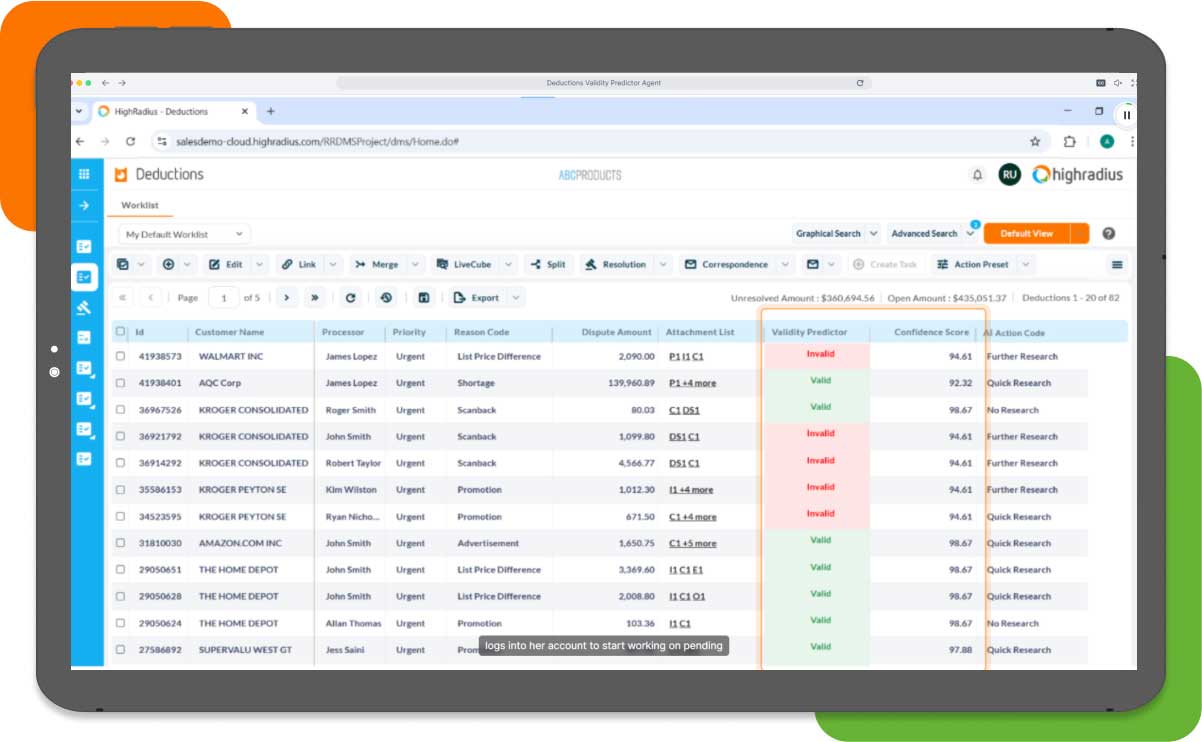1202x742 pixels.
Task: Open the My Default Worklist dropdown
Action: click(x=185, y=235)
